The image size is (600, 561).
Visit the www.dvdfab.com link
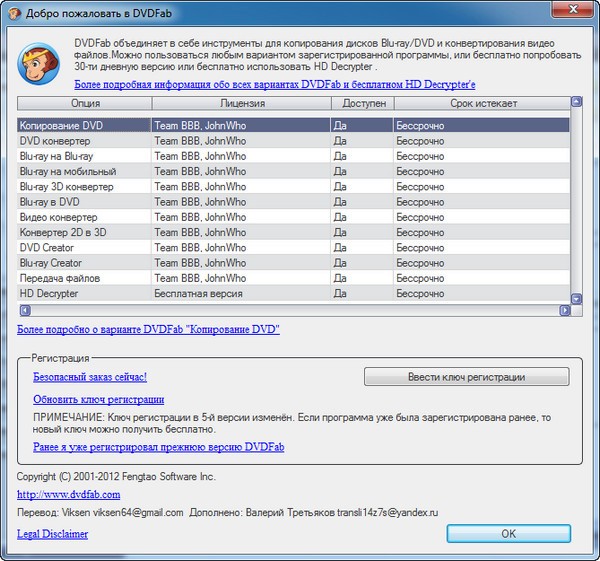coord(68,494)
